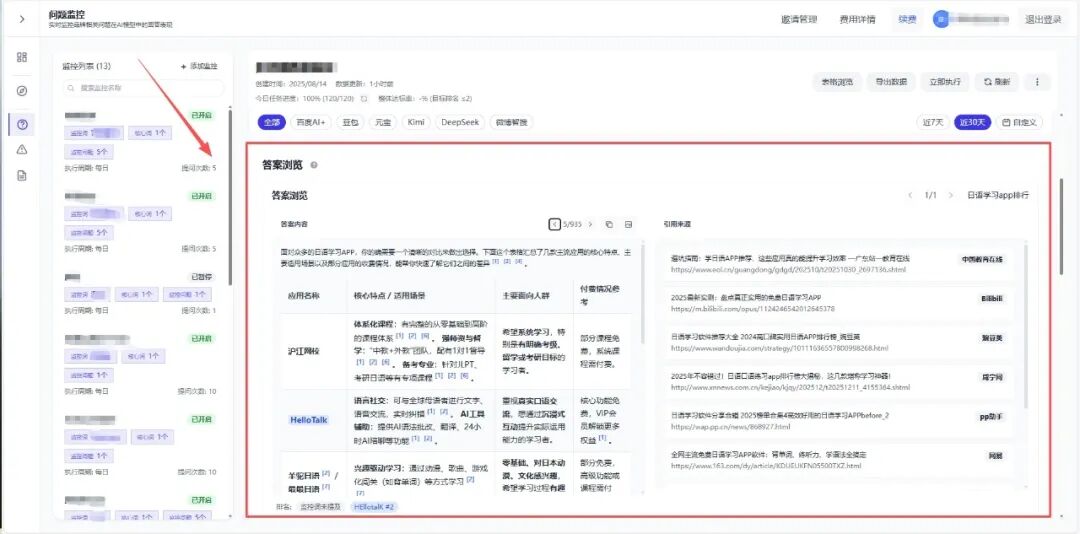Viewport: 1080px width, 534px height.
Task: Open the 自定义 custom date picker
Action: click(1019, 122)
